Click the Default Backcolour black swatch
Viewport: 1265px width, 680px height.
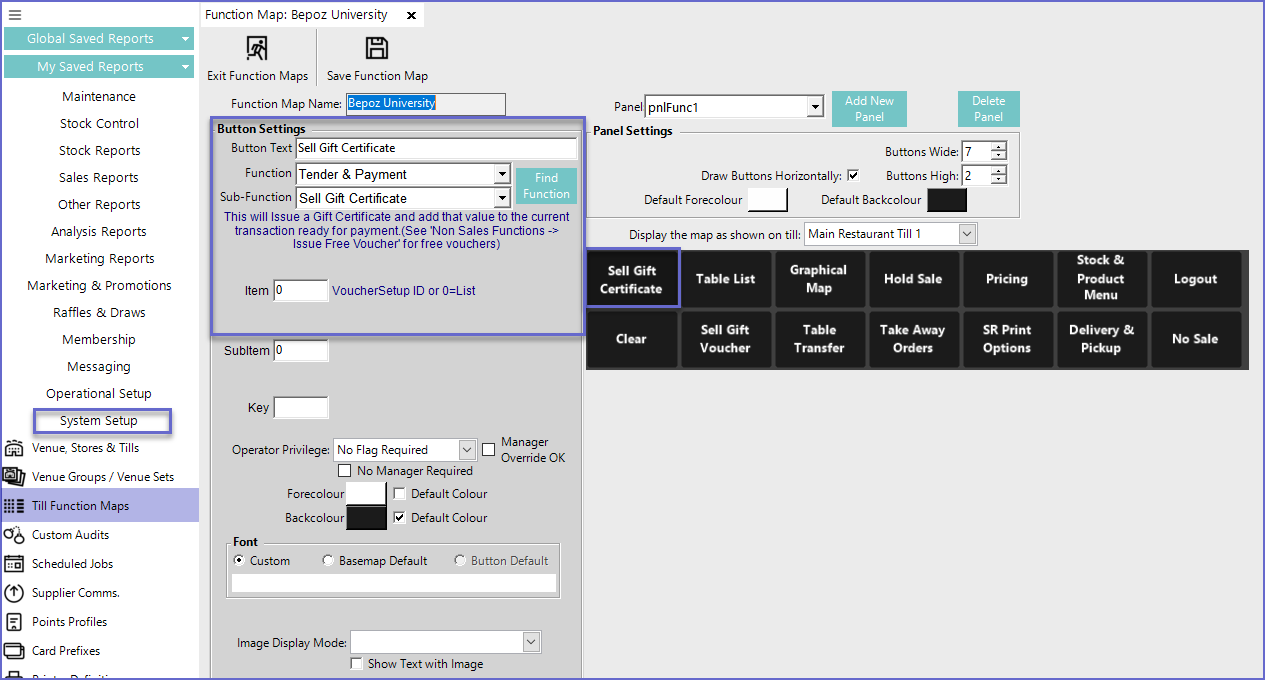pyautogui.click(x=946, y=200)
